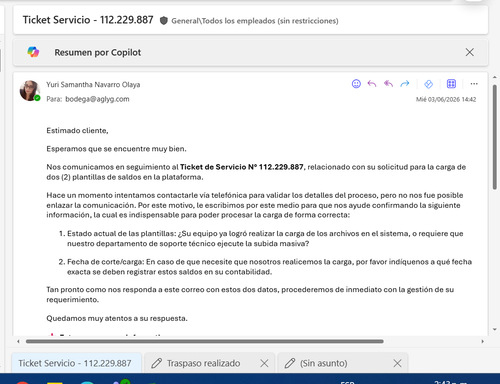Expand Resumen por Copilot summary

[250, 52]
